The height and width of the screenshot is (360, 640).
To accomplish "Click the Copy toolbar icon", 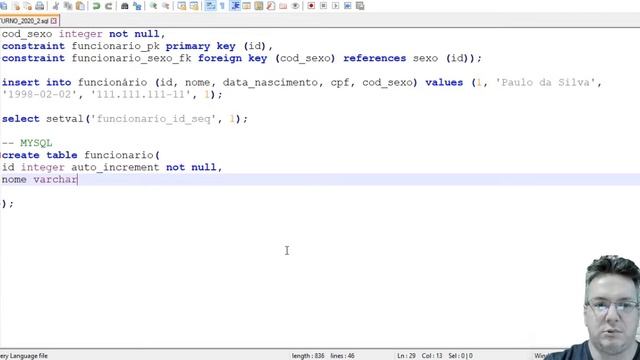I will (x=68, y=6).
